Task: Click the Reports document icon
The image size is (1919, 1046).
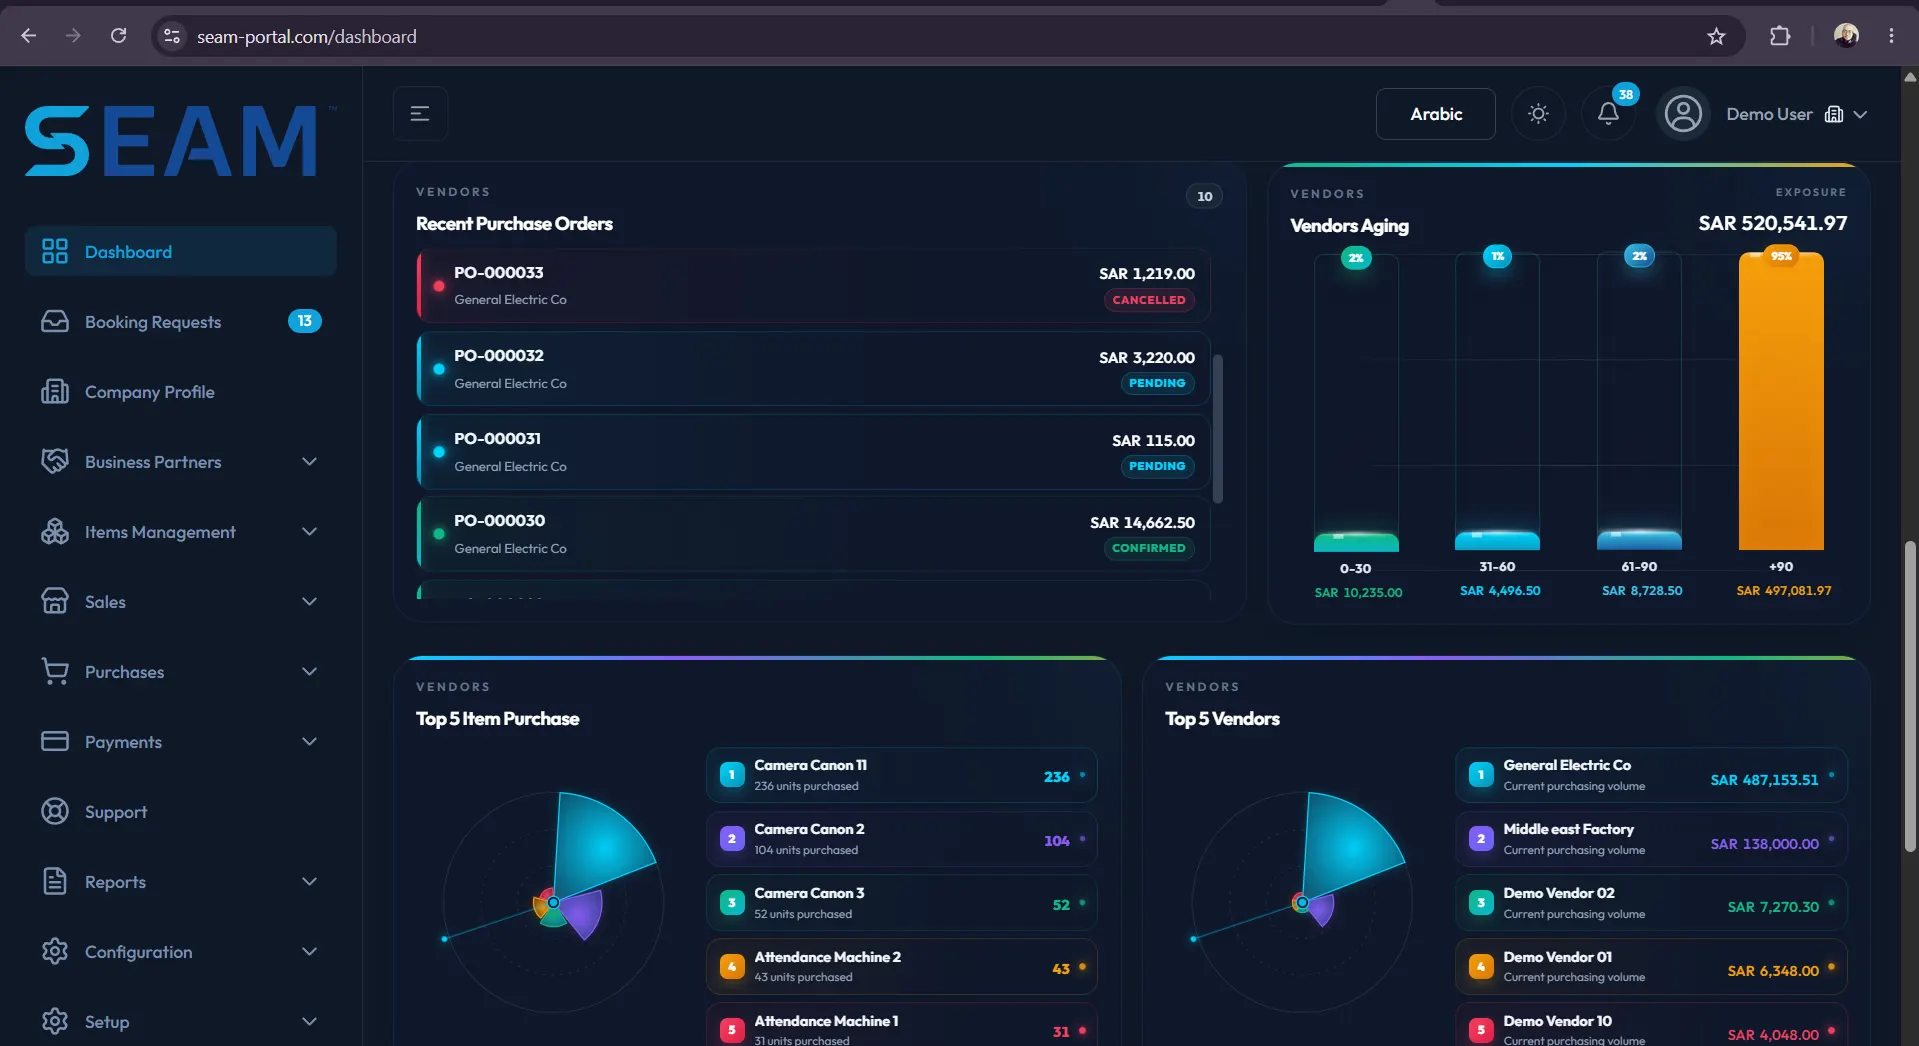Action: tap(55, 881)
